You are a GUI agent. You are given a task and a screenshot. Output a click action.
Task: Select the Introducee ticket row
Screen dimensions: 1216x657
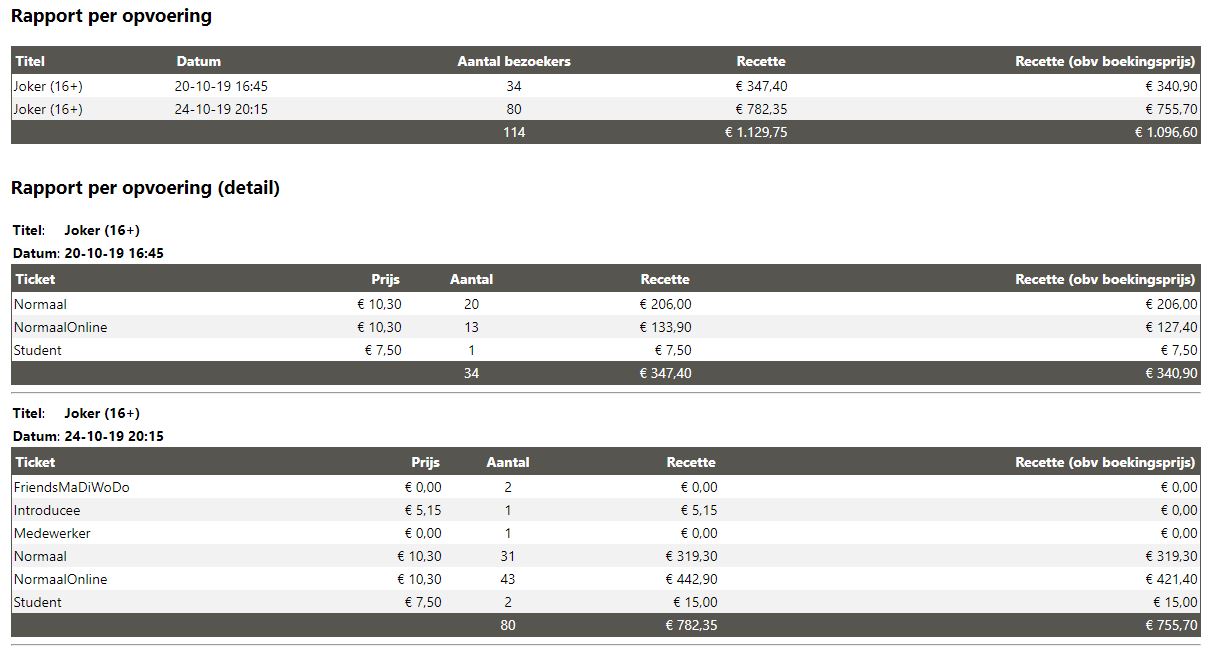click(606, 510)
